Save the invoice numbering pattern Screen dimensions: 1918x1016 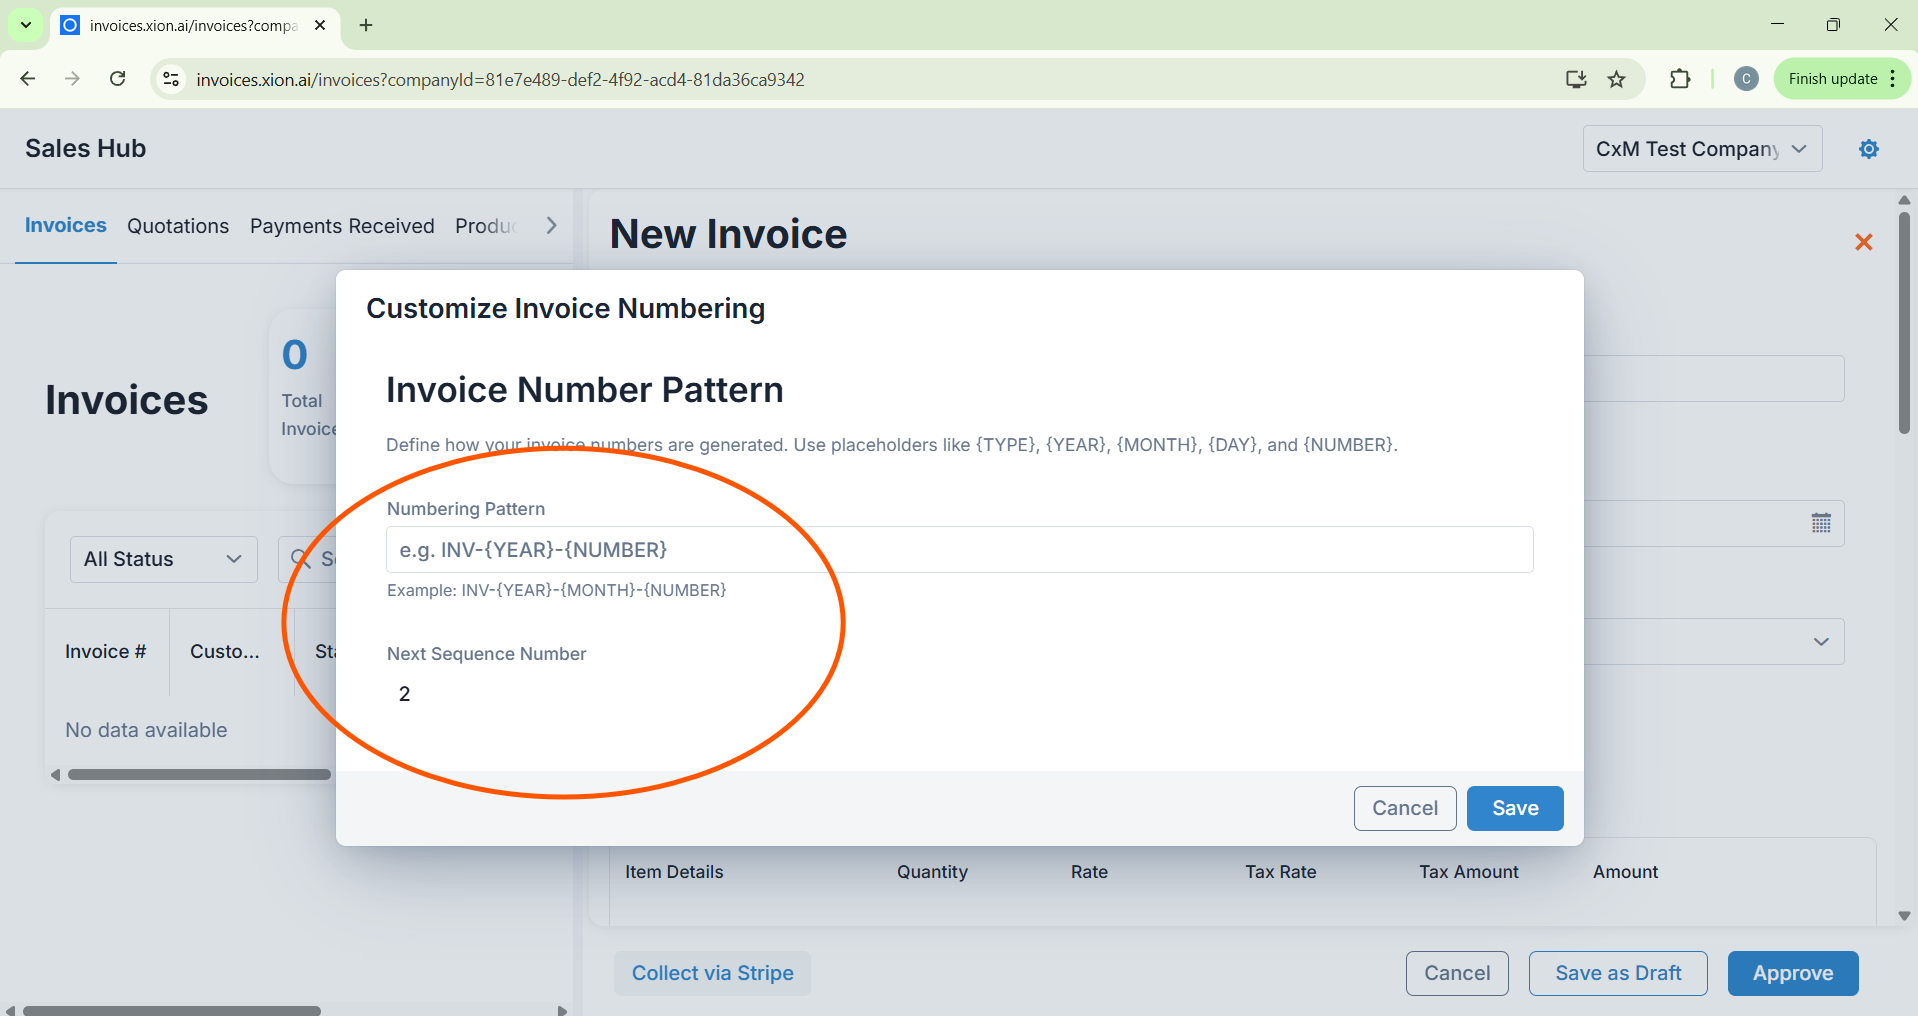tap(1514, 808)
